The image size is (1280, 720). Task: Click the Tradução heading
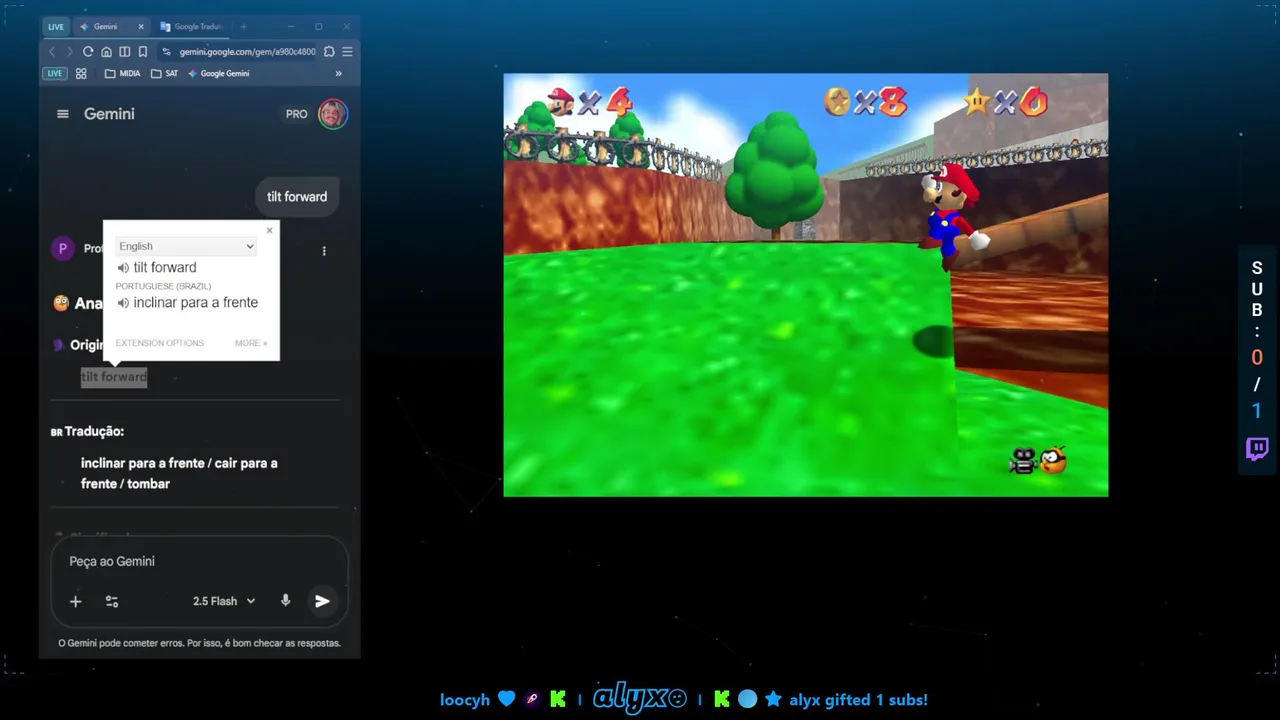94,432
